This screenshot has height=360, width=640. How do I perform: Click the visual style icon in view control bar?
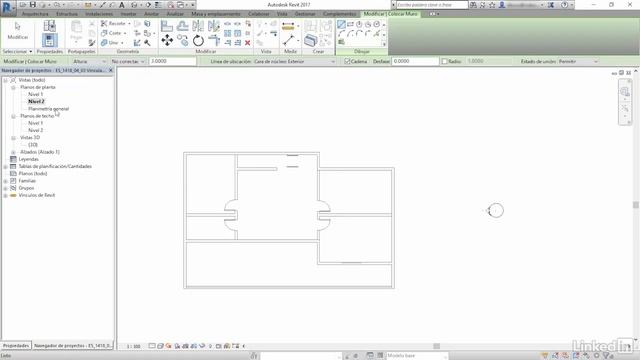pos(160,346)
